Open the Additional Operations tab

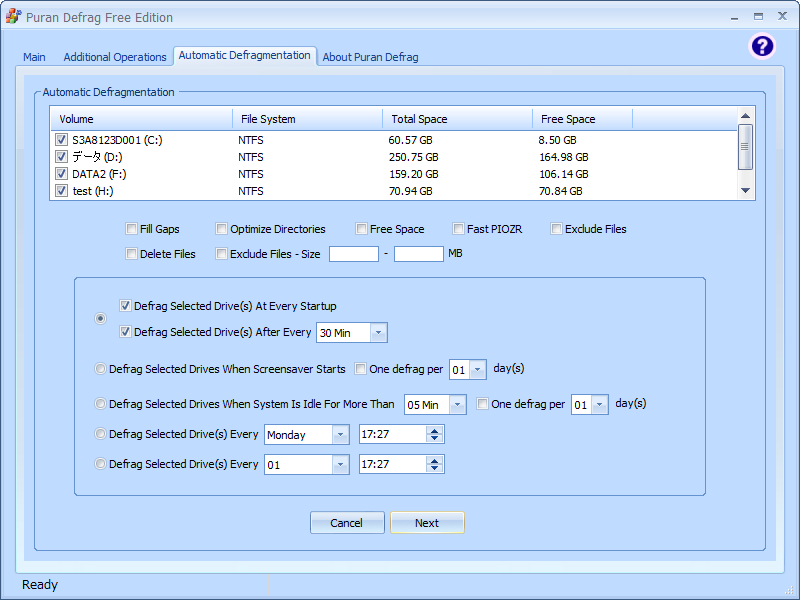click(x=115, y=57)
